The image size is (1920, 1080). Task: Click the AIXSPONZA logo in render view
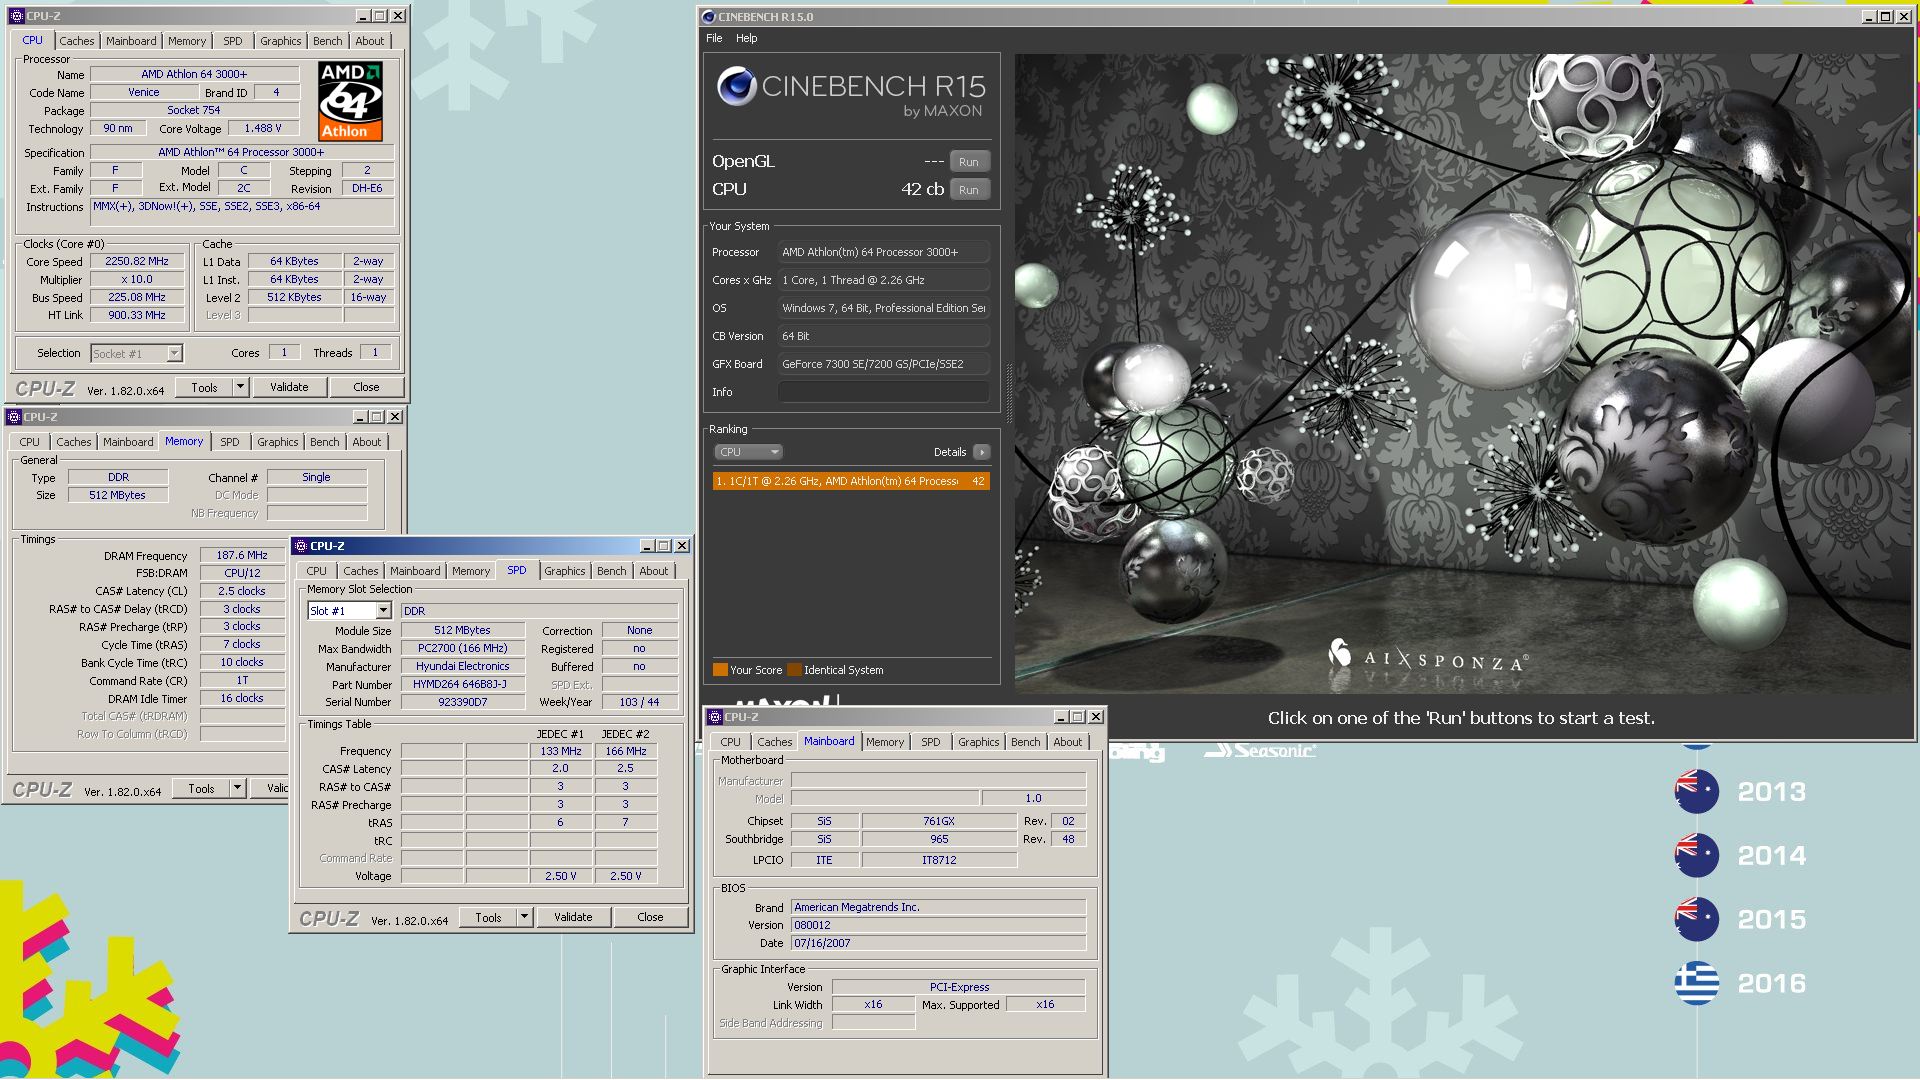click(x=1427, y=657)
